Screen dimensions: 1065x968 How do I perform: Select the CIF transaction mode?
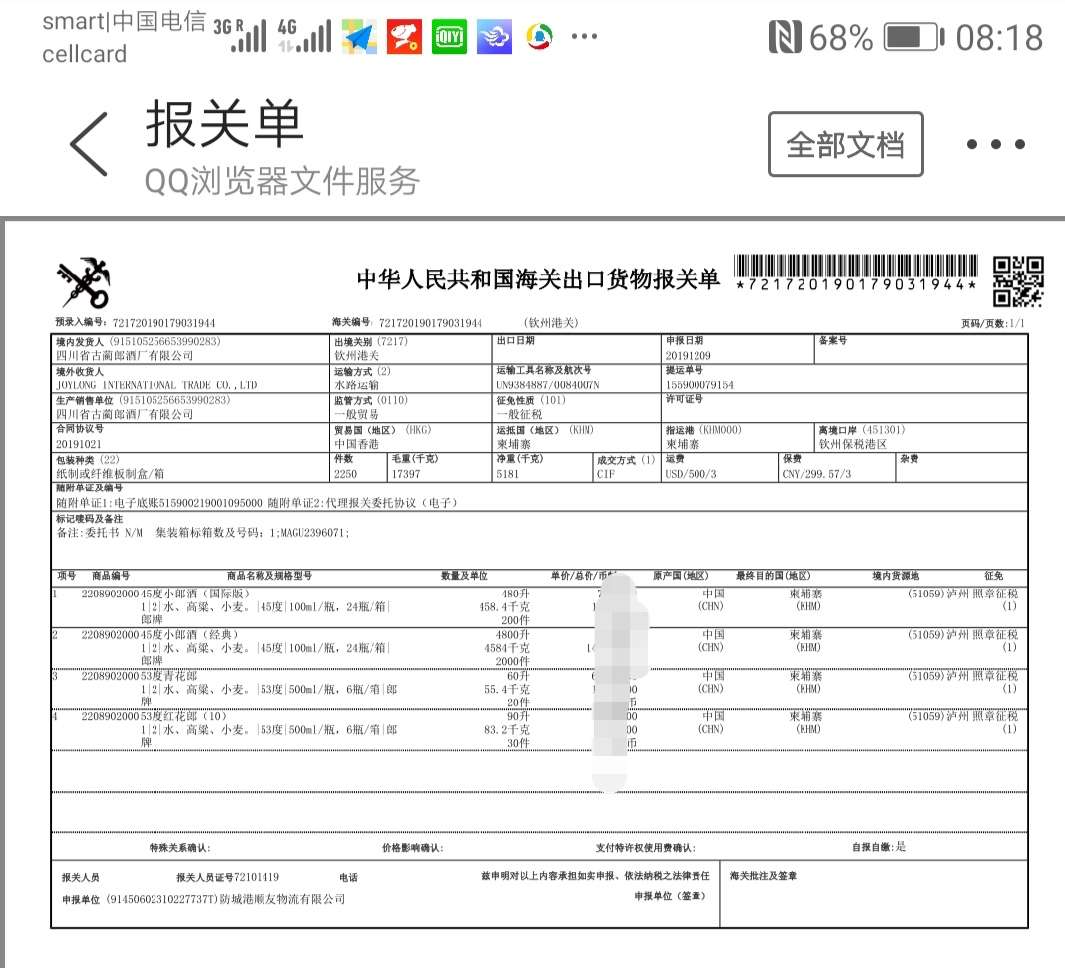606,474
